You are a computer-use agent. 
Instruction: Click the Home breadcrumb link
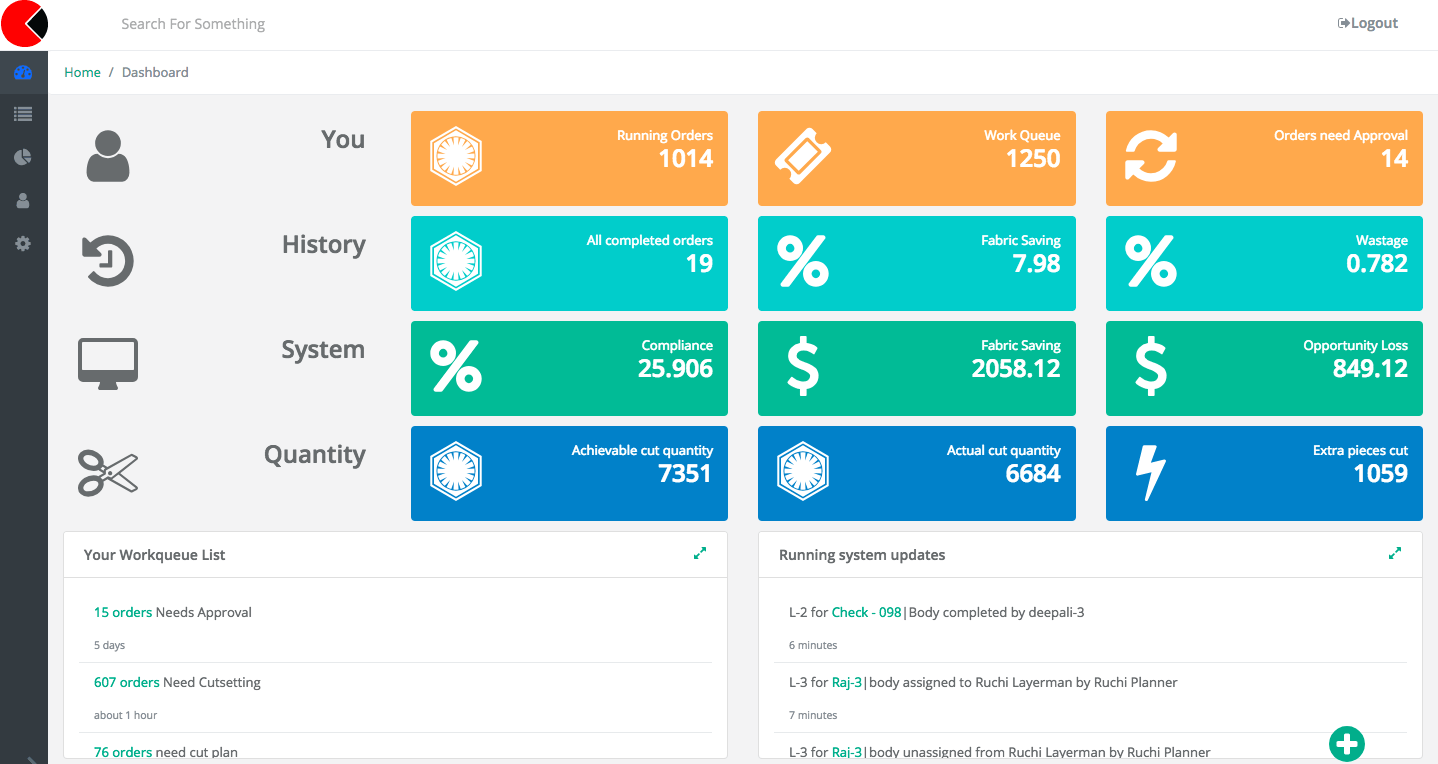pos(82,72)
